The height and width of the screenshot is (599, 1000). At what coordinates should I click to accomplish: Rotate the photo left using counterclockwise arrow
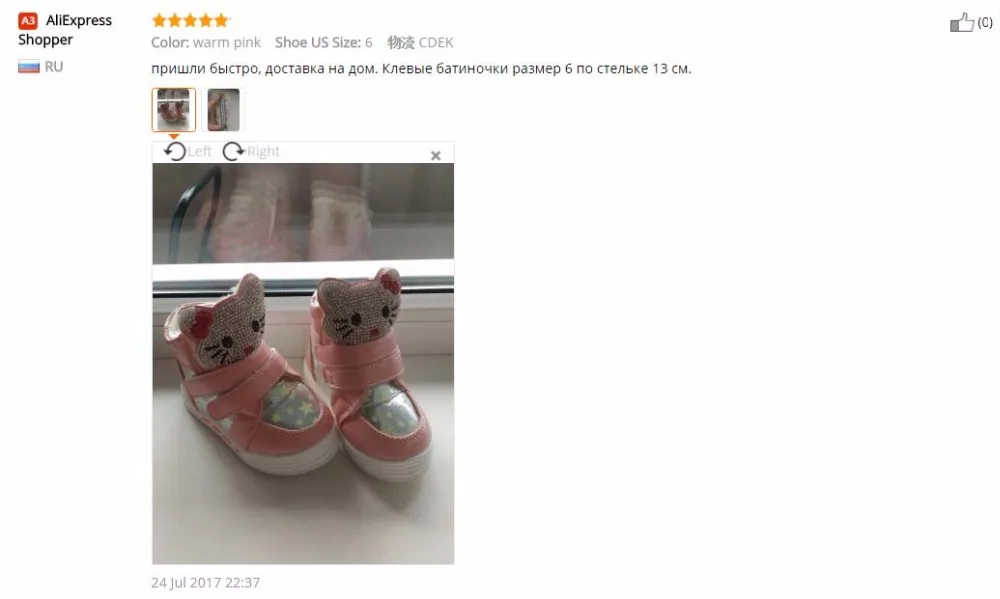click(175, 151)
